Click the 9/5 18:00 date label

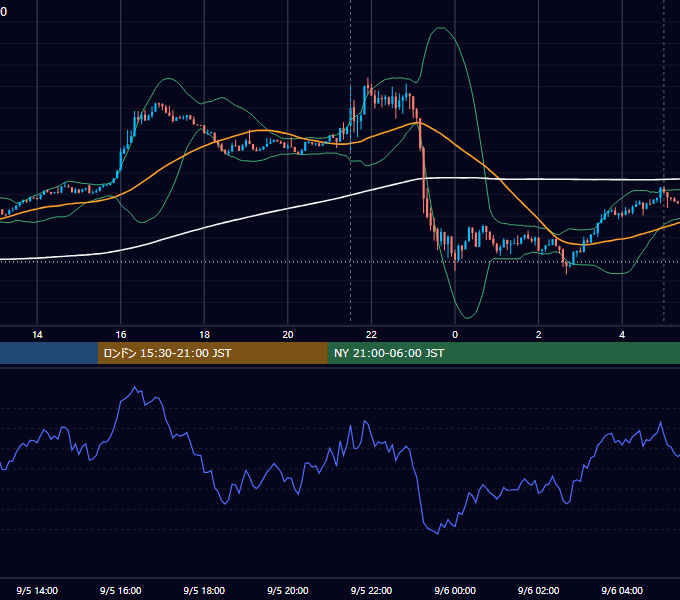tap(204, 591)
